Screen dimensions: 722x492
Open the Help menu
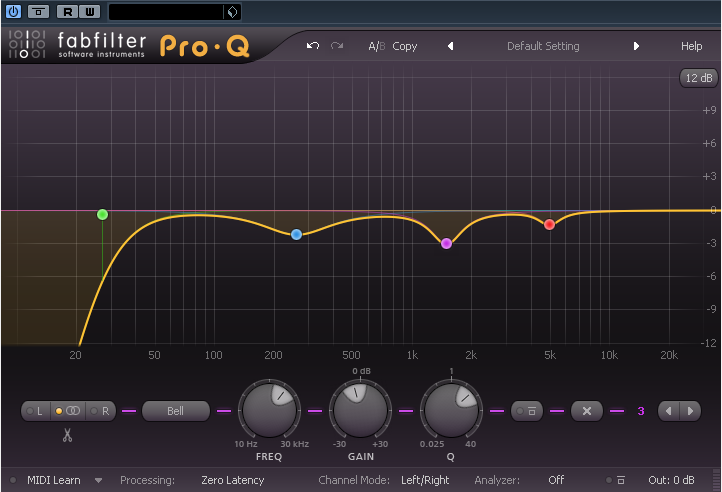click(692, 46)
